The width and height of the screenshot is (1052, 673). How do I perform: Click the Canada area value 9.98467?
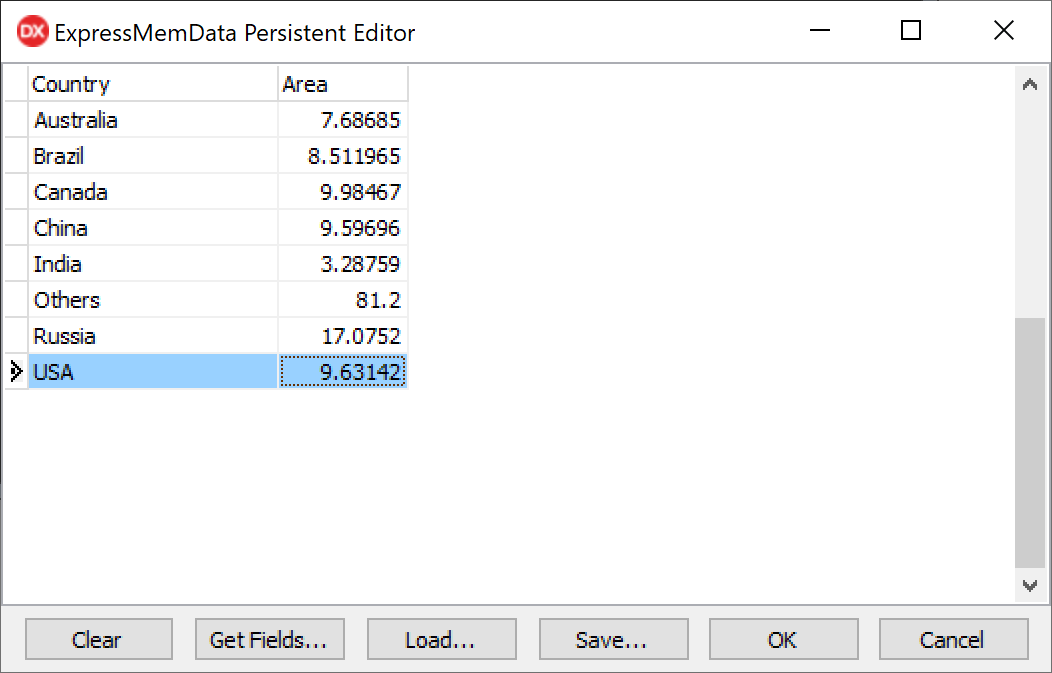coord(343,192)
